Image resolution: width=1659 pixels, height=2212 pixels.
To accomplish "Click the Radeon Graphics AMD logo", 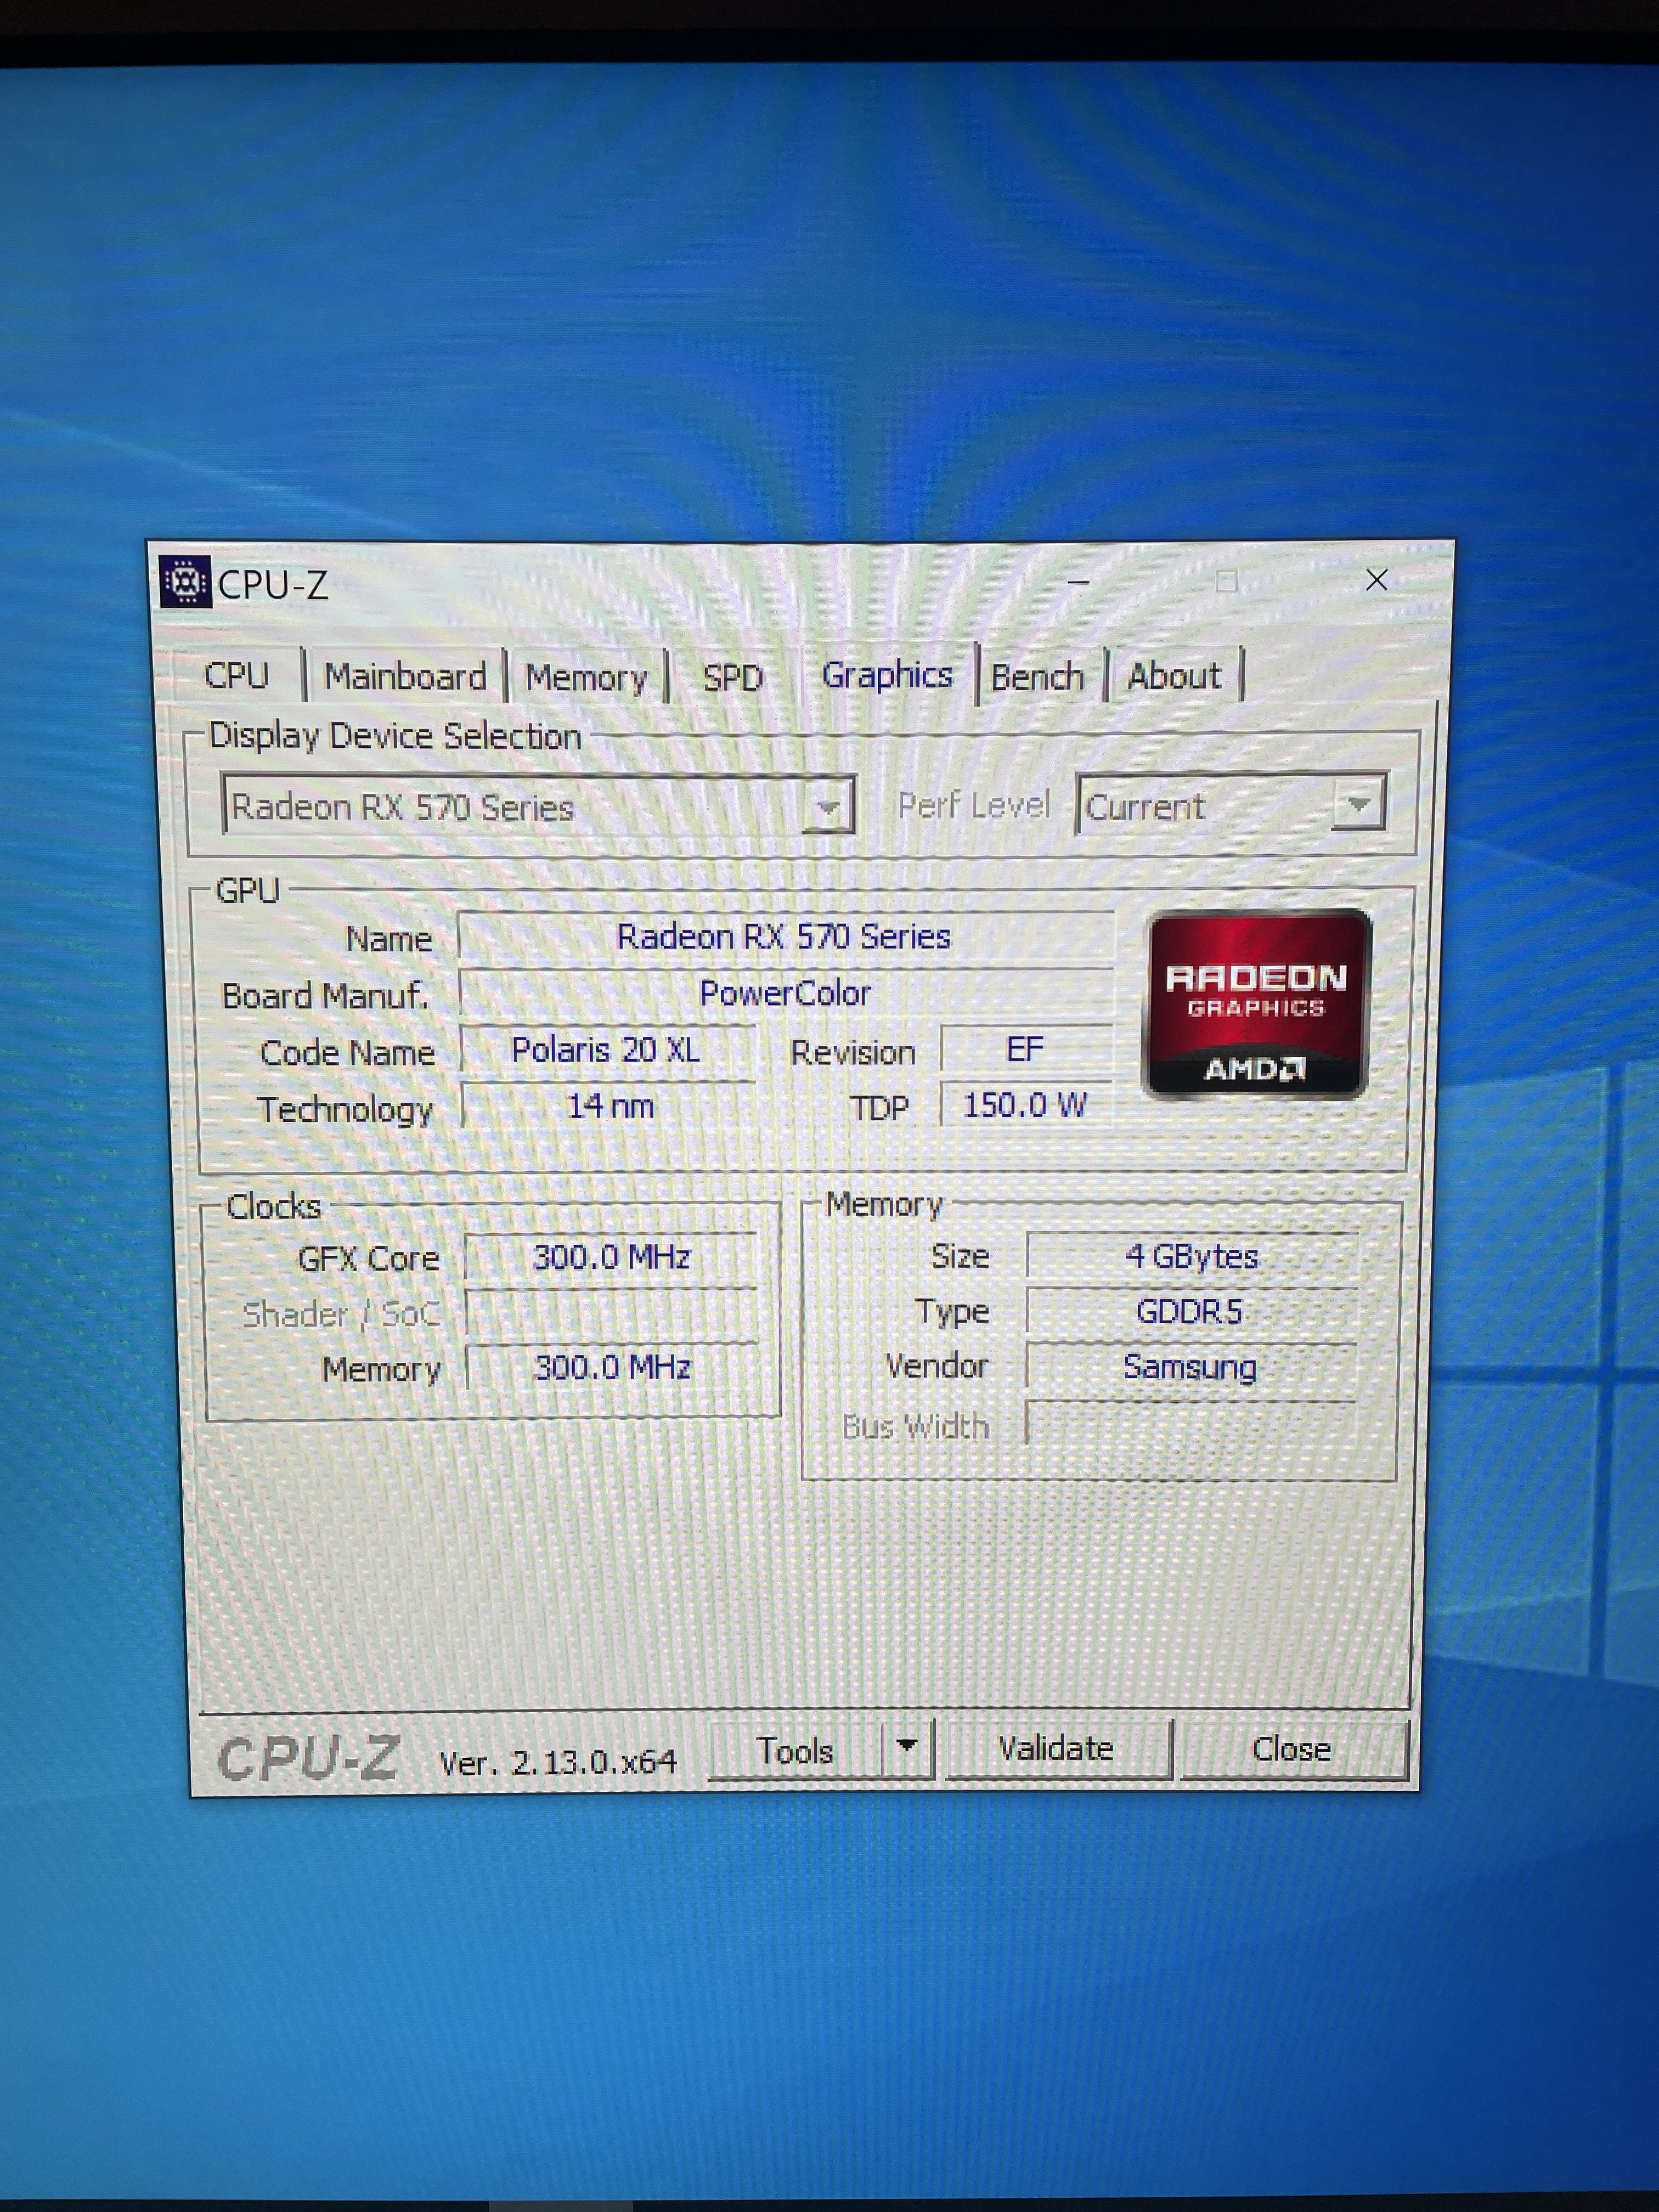I will pos(1256,1004).
